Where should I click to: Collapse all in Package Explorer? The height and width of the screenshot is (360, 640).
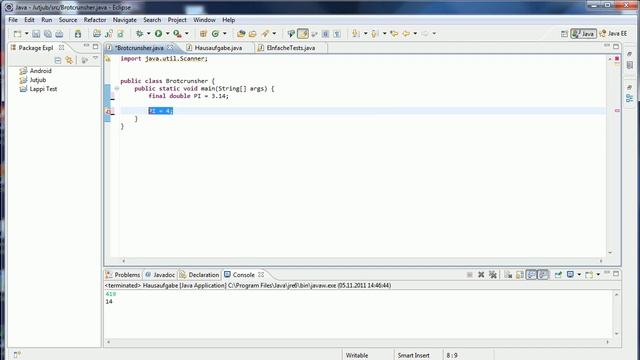pyautogui.click(x=58, y=60)
